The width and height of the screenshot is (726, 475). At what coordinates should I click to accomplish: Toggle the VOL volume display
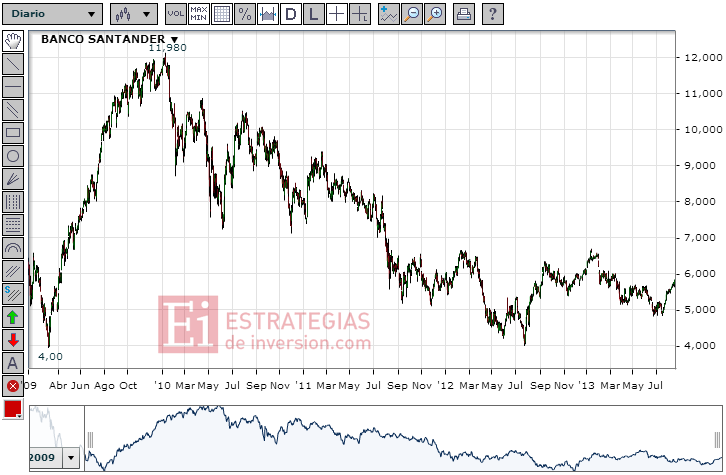pos(175,14)
